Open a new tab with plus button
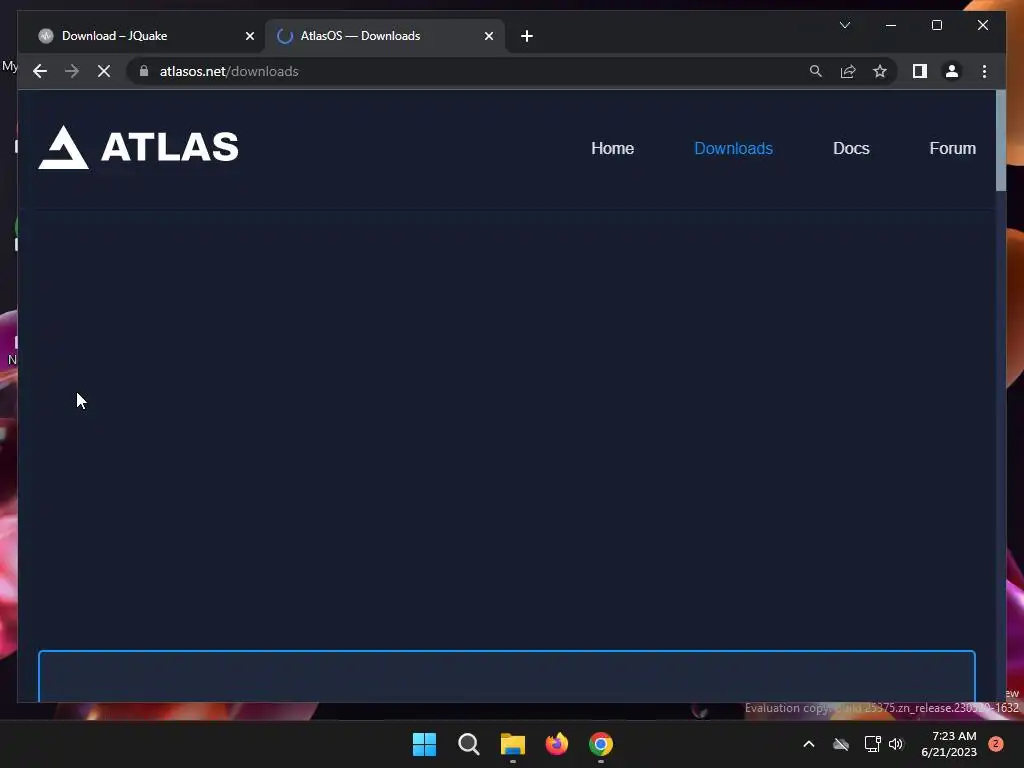 [527, 36]
